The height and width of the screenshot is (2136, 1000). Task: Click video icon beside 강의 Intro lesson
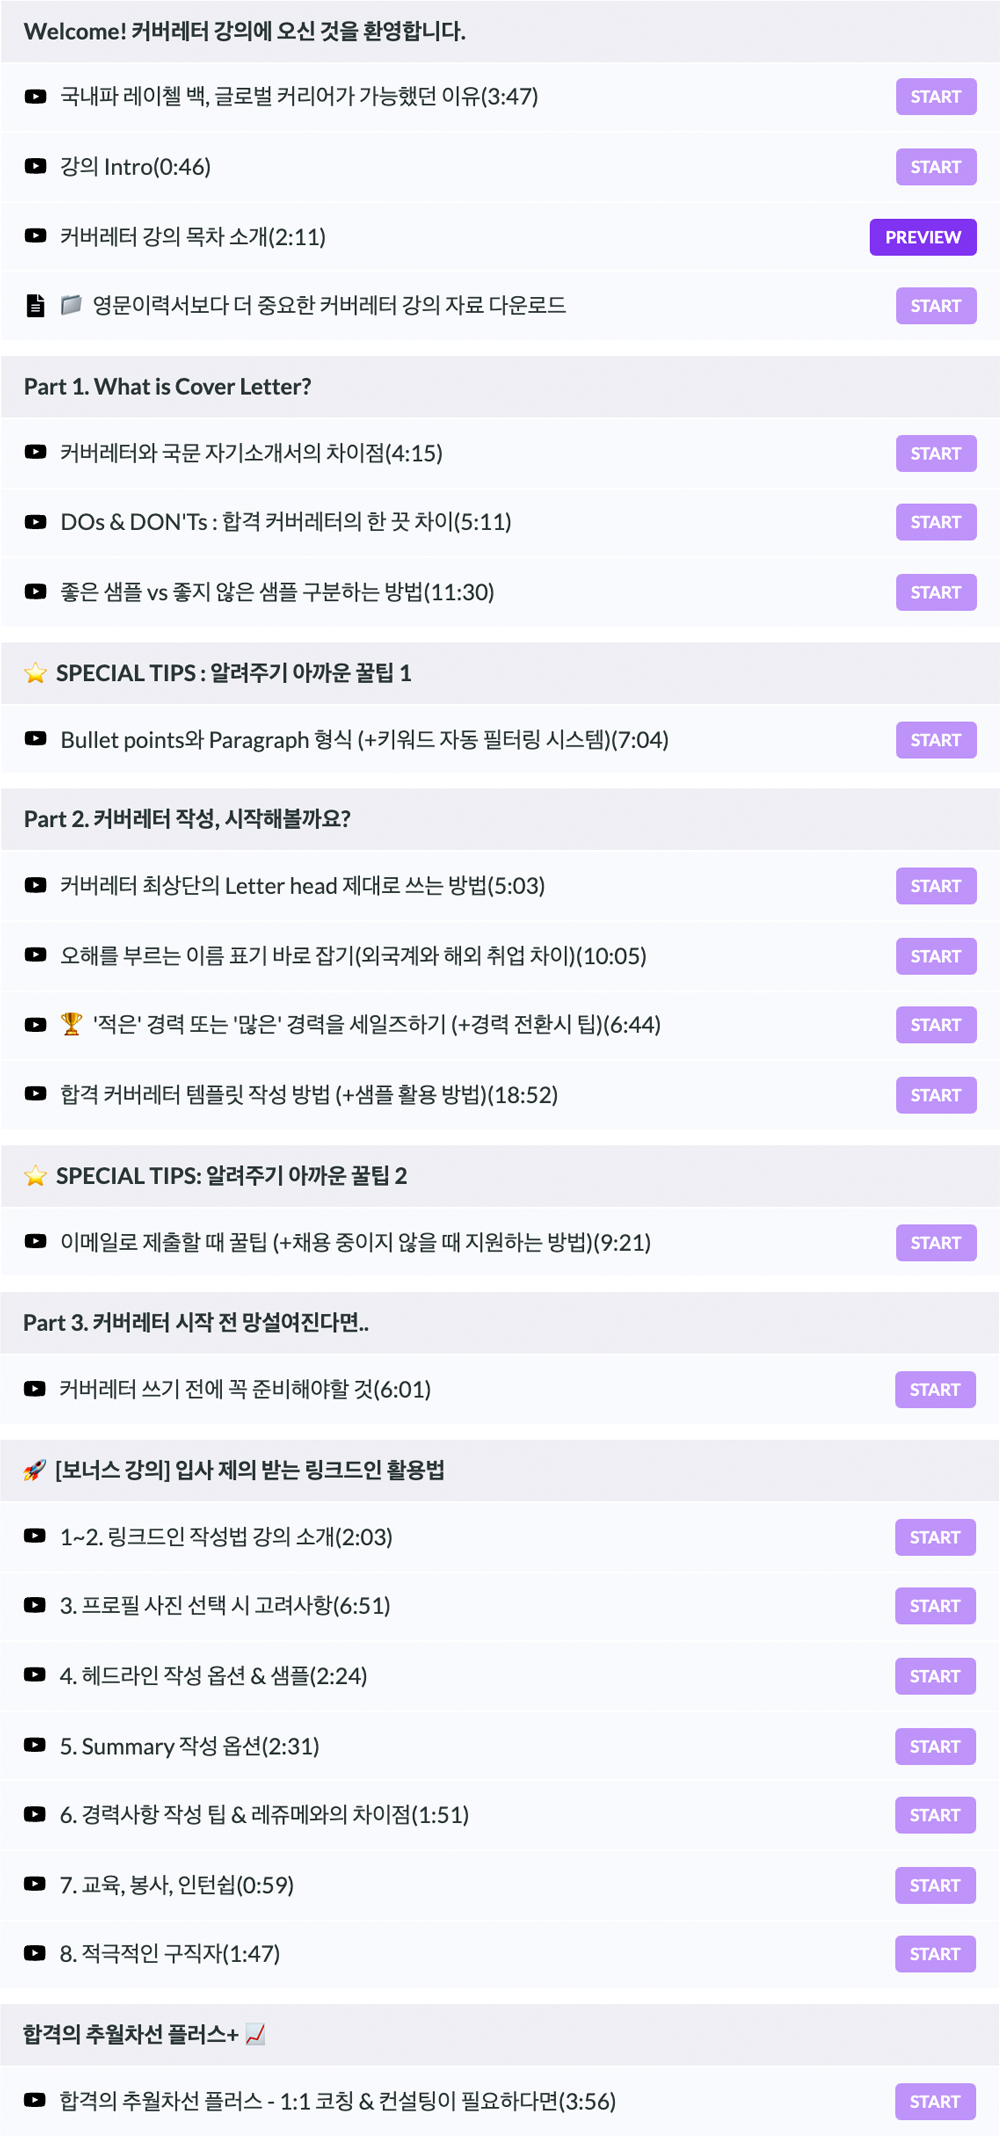coord(35,167)
